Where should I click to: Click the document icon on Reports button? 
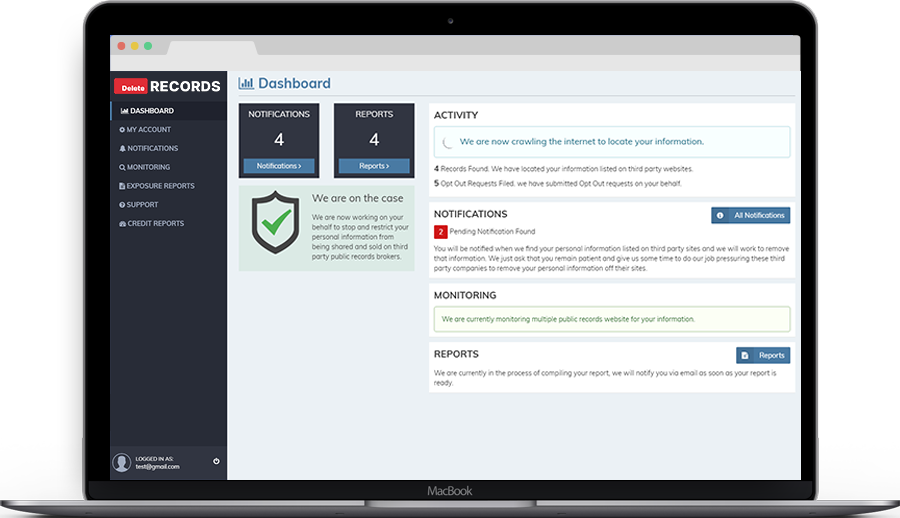(x=744, y=355)
